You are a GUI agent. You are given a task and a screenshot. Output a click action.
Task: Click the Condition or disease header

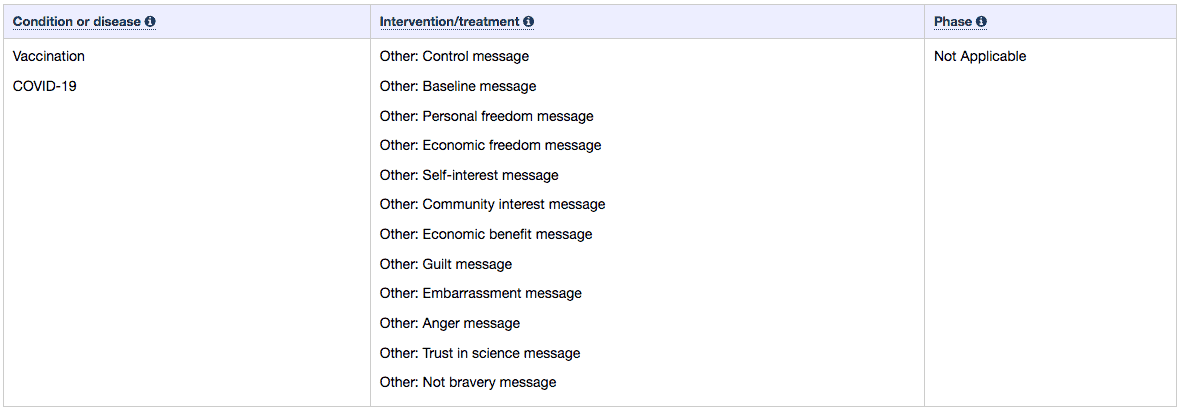click(77, 22)
